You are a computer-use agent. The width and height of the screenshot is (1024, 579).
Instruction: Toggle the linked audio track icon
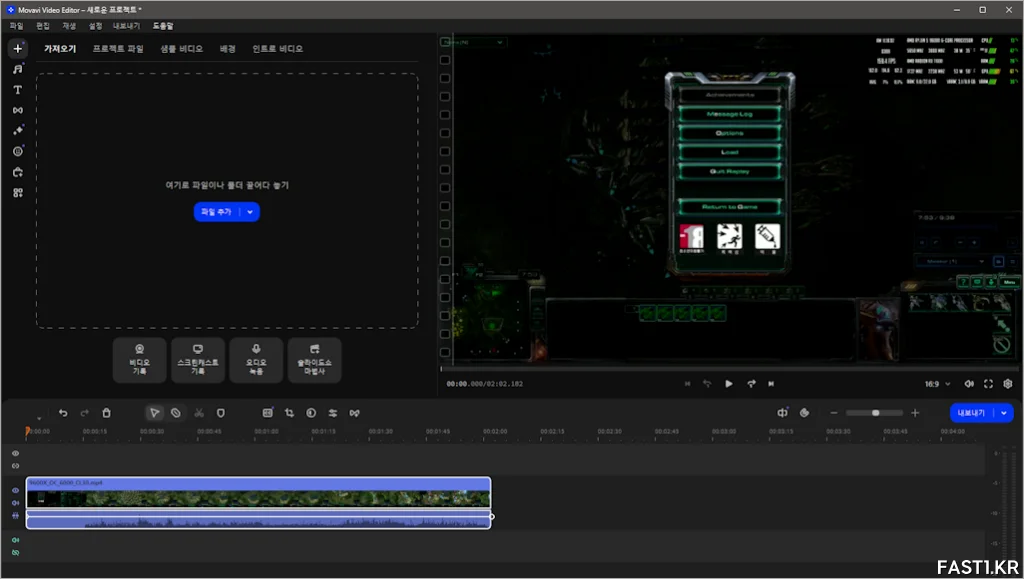click(16, 515)
